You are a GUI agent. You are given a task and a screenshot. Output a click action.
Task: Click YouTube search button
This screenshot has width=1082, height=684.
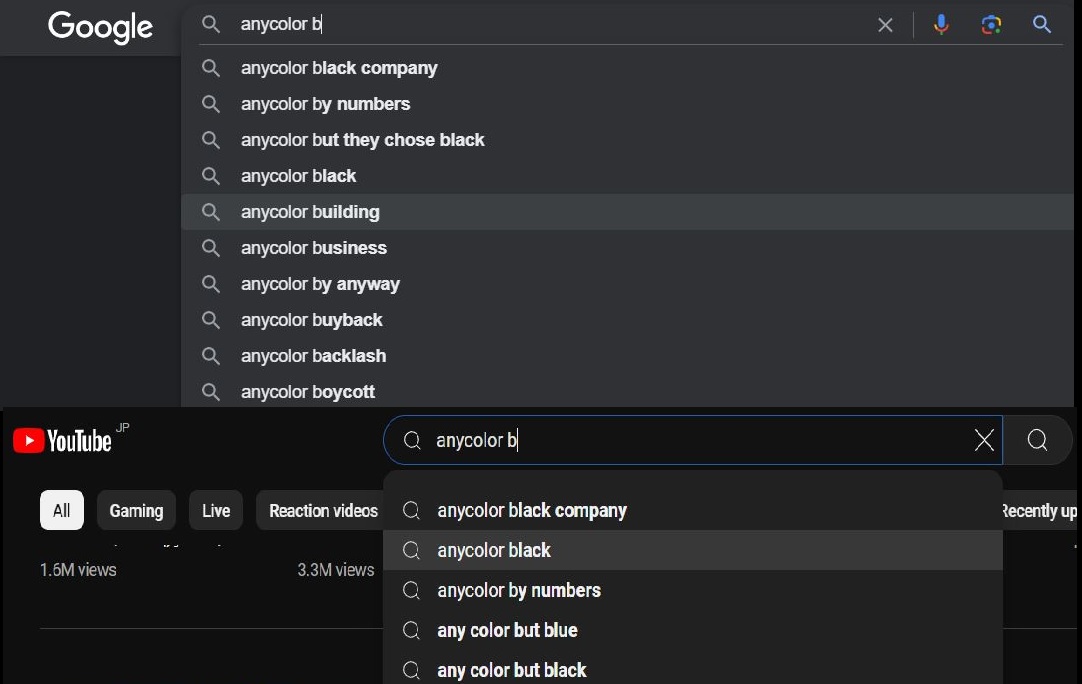pos(1037,440)
